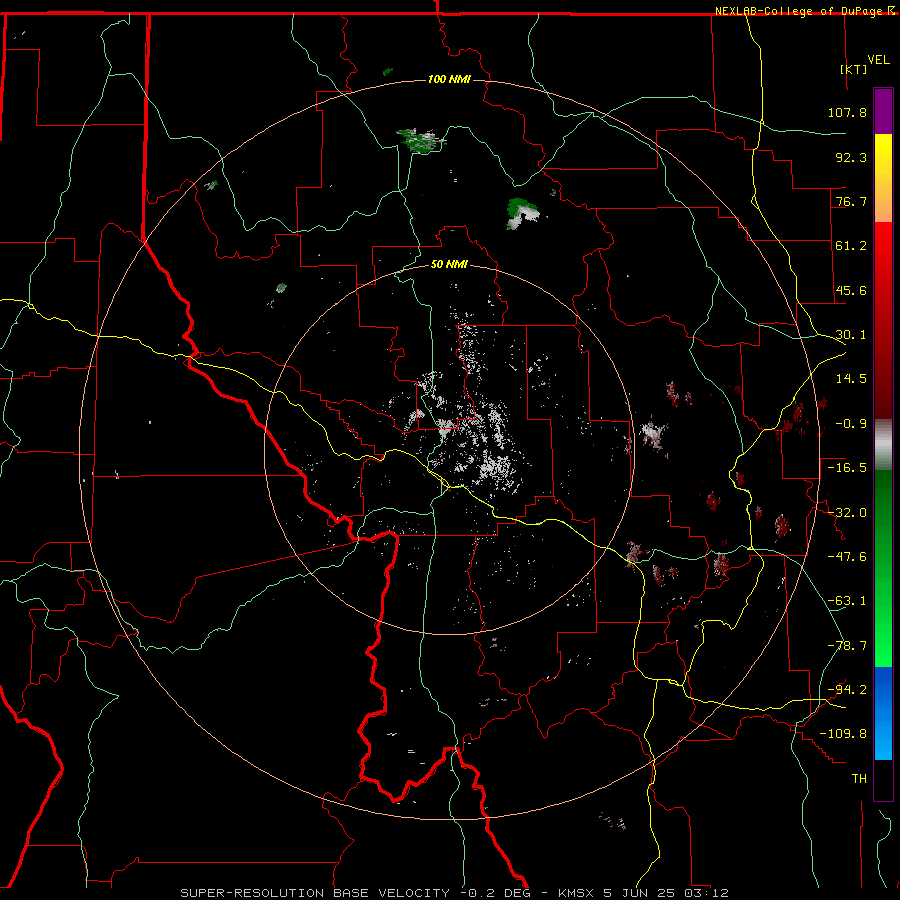Click the green and white echo northeast of center

pyautogui.click(x=522, y=213)
